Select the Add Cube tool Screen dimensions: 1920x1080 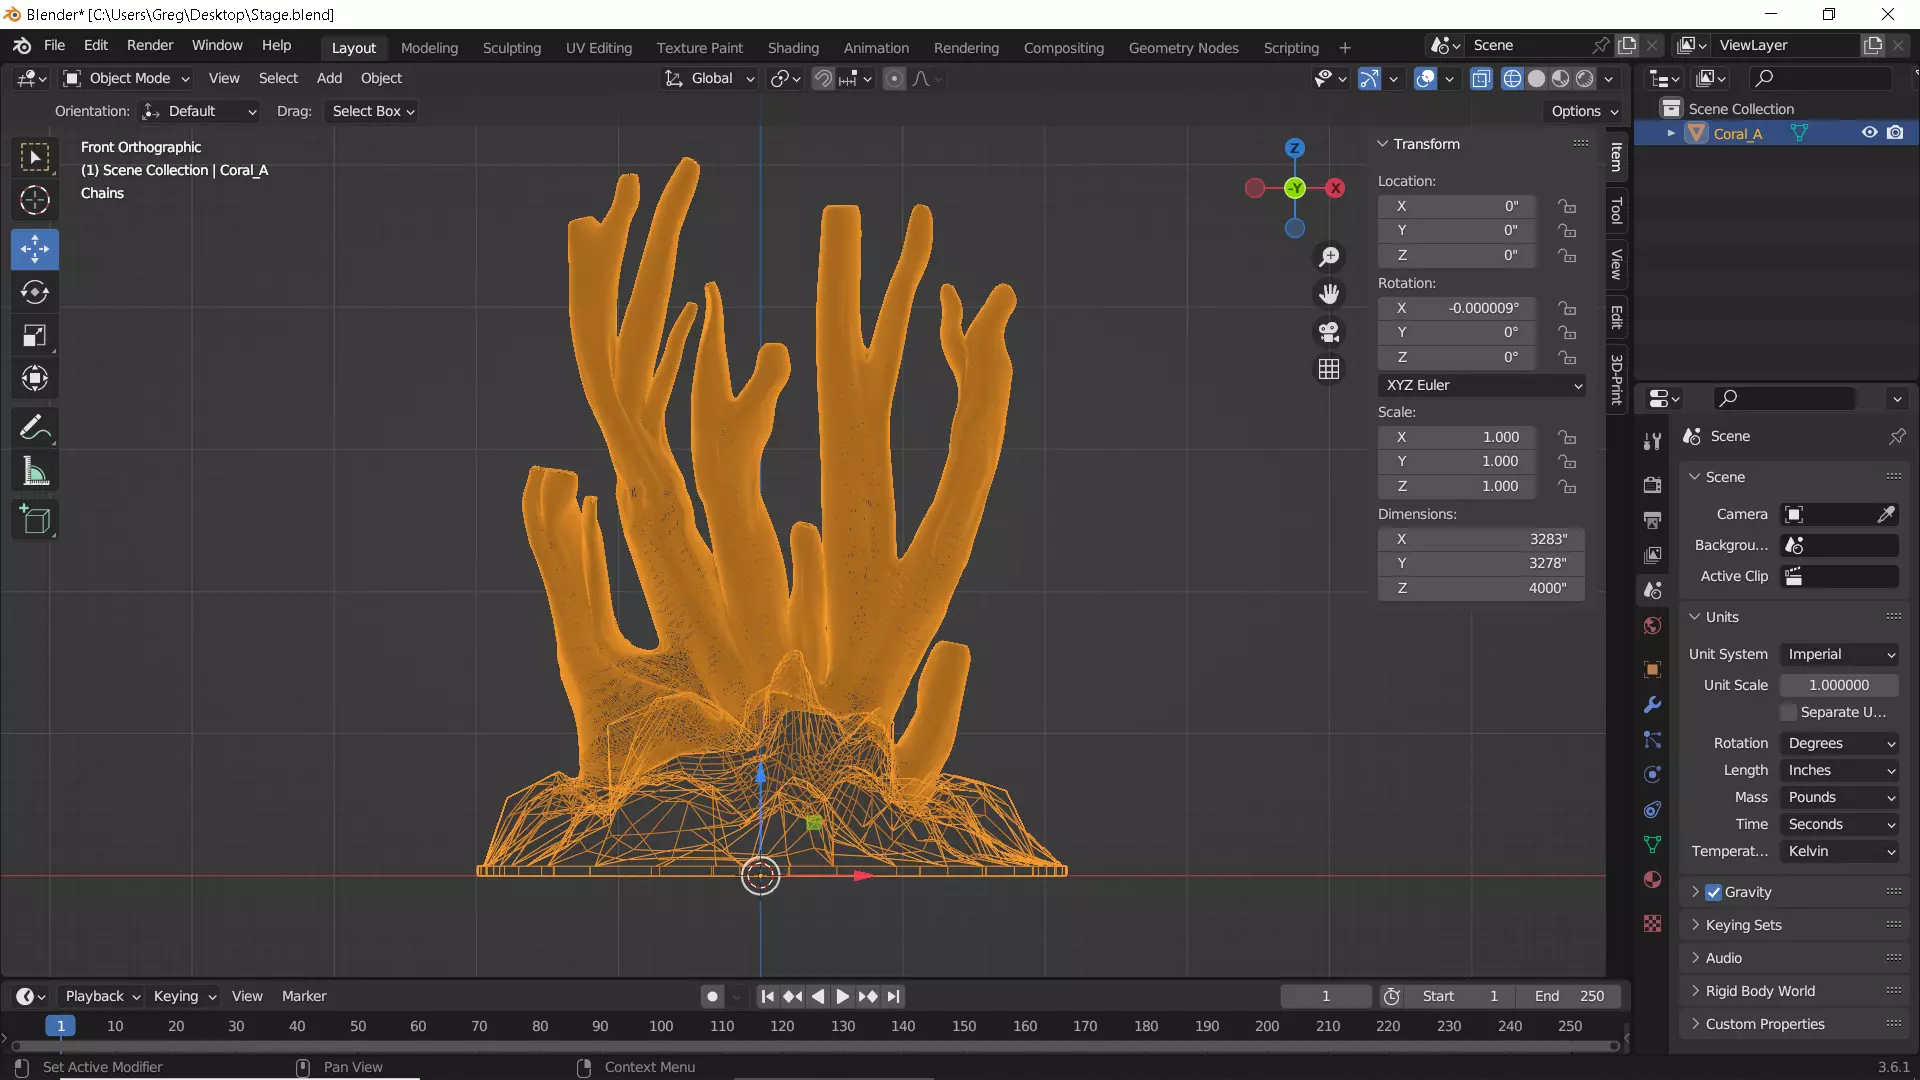tap(35, 520)
